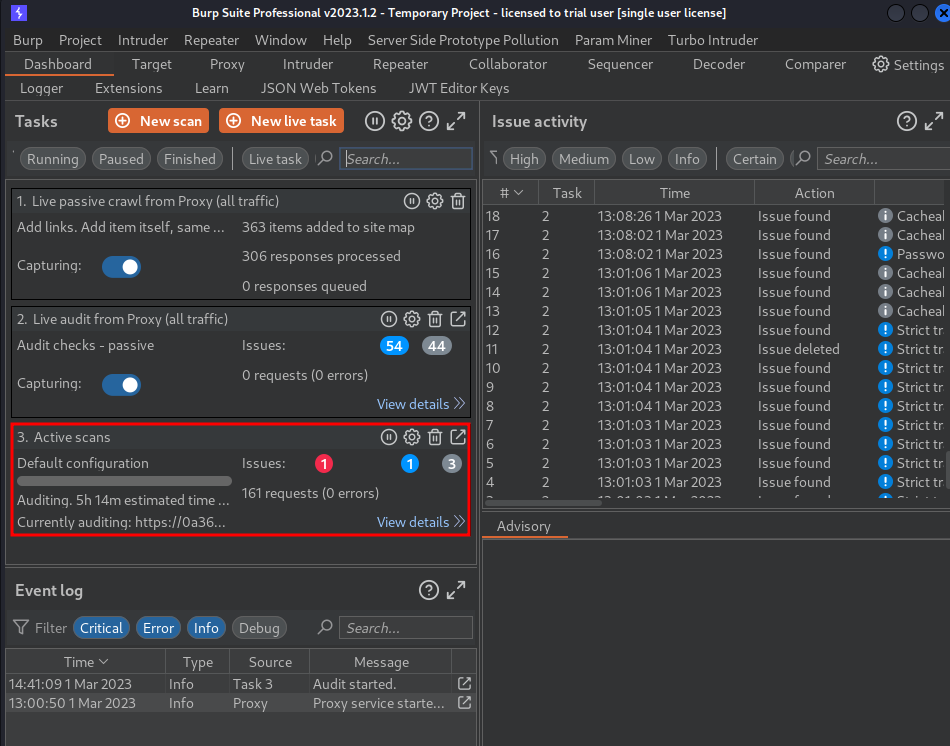Pop out Active scans task window

458,436
